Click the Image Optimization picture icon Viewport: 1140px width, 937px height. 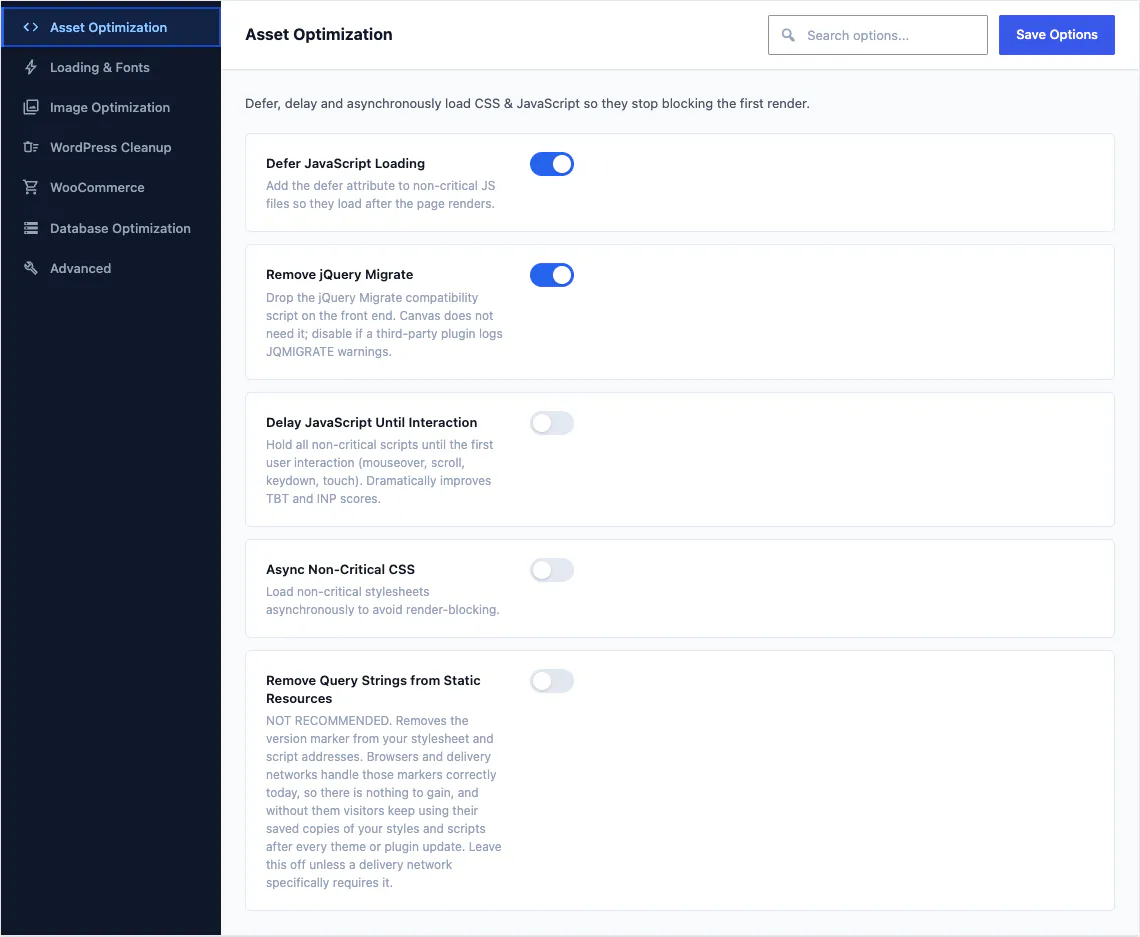31,107
